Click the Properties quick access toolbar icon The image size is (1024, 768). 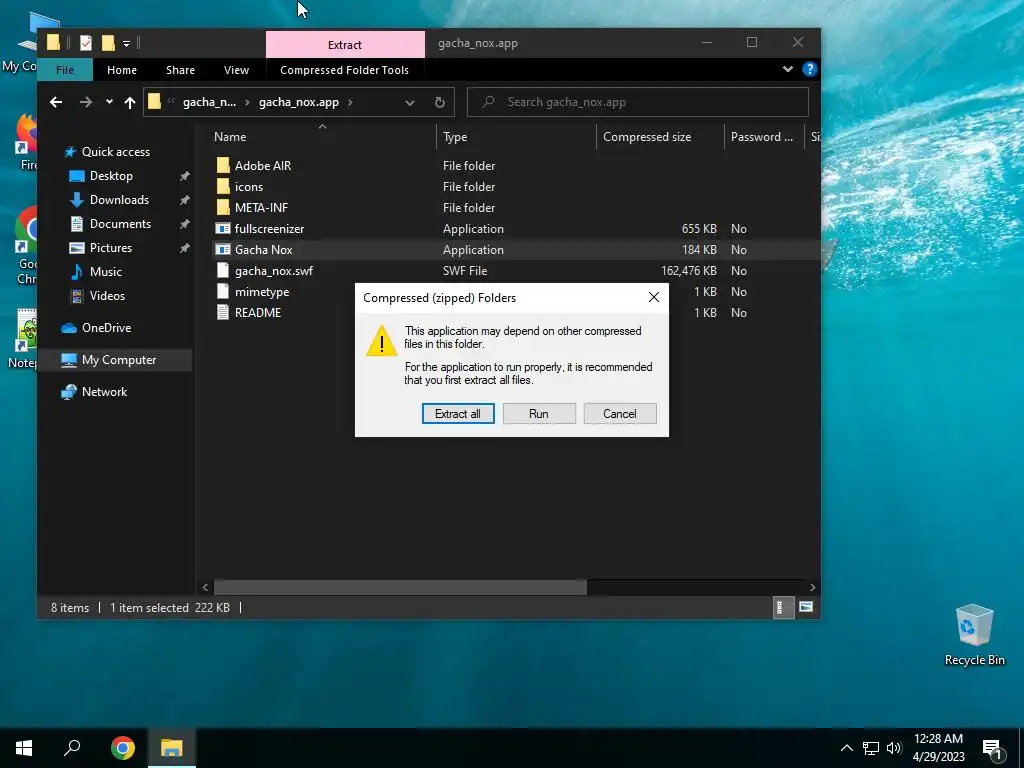click(x=86, y=43)
